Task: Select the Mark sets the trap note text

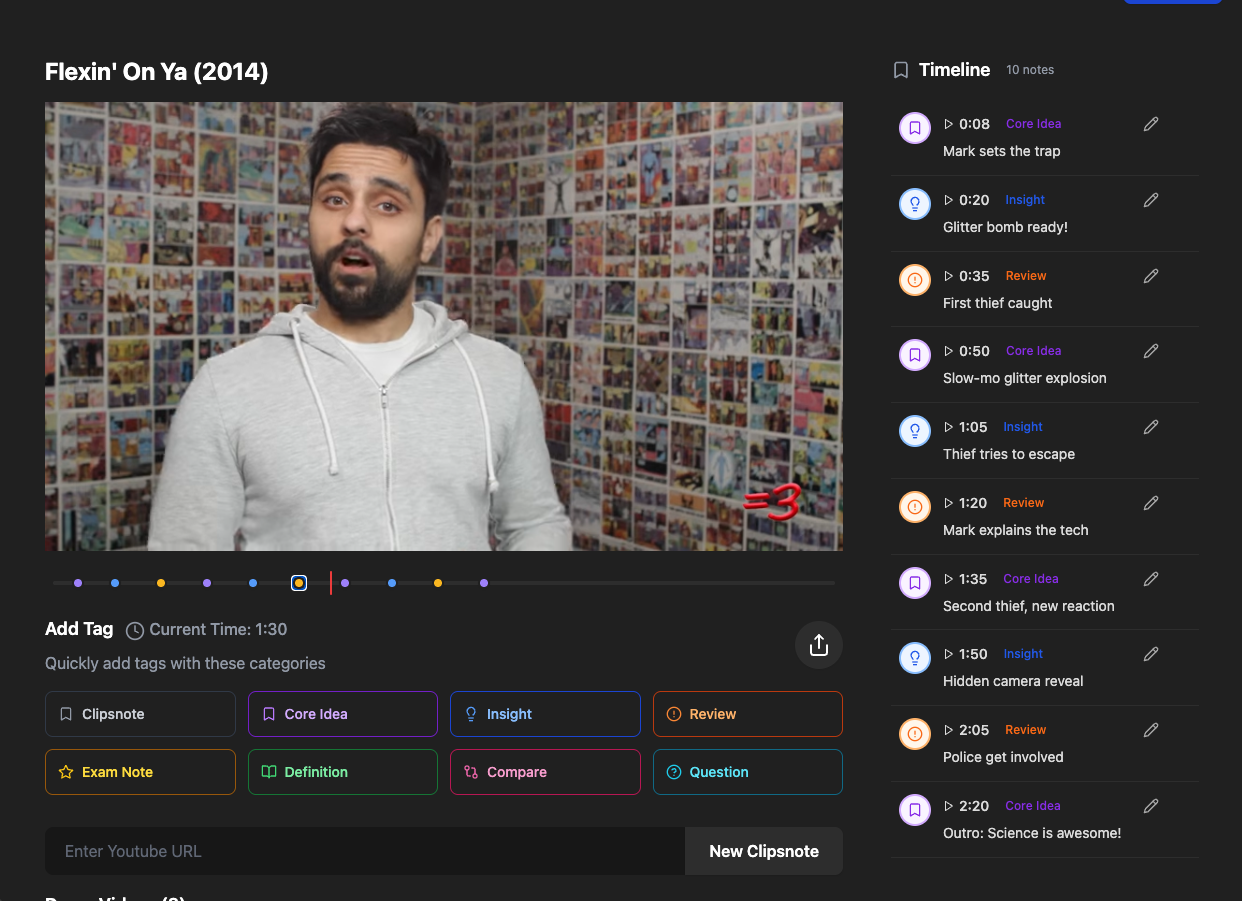Action: pyautogui.click(x=1002, y=151)
